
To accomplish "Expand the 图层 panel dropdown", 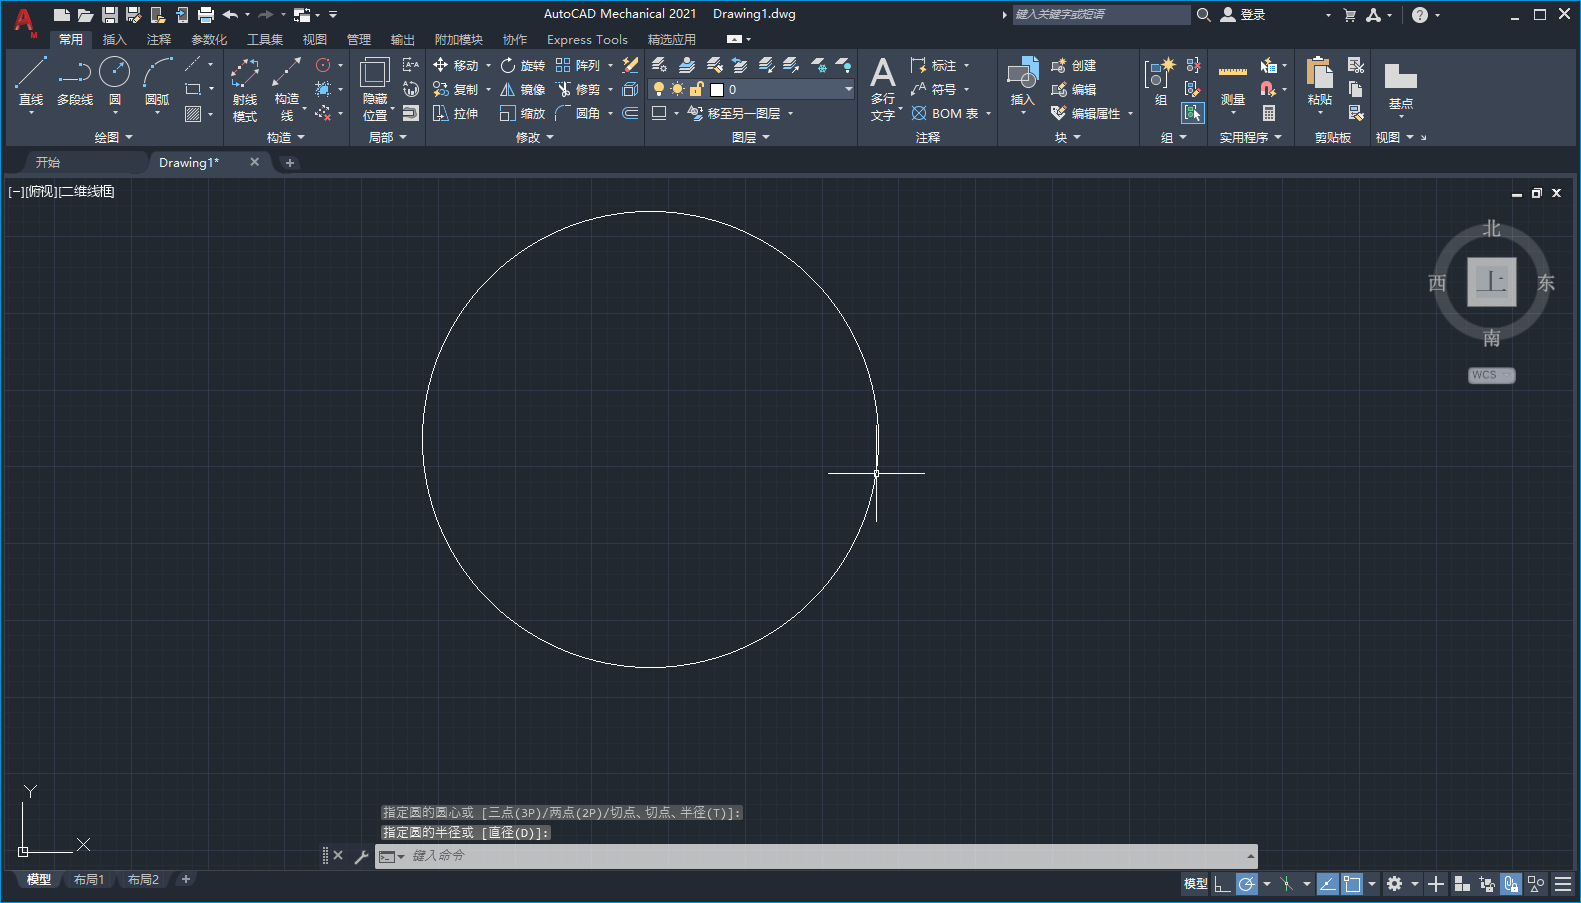I will tap(751, 137).
